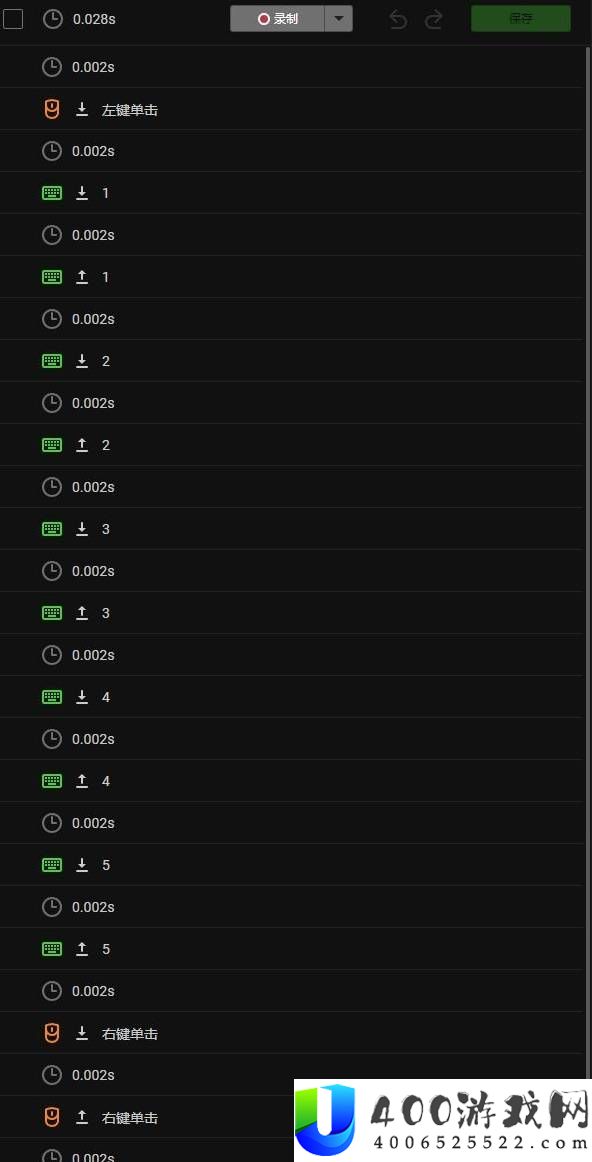Click key-down arrow icon for key 4
Image resolution: width=592 pixels, height=1162 pixels.
[x=82, y=697]
